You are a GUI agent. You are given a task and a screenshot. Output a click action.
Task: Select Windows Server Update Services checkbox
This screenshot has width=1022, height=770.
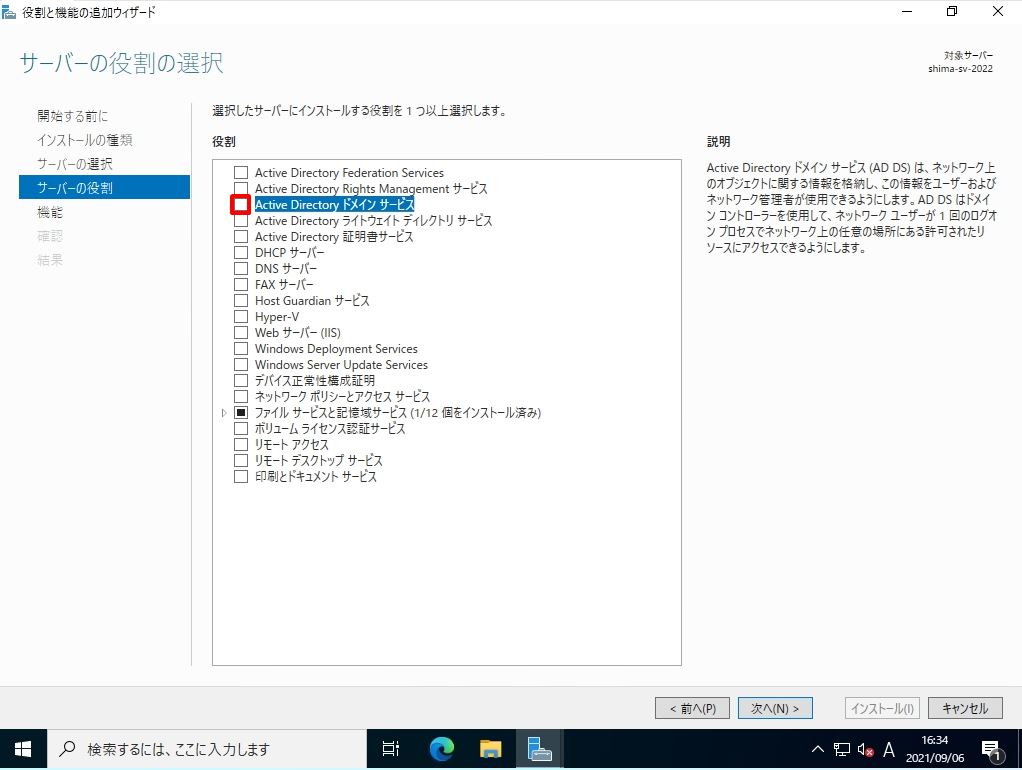[241, 364]
